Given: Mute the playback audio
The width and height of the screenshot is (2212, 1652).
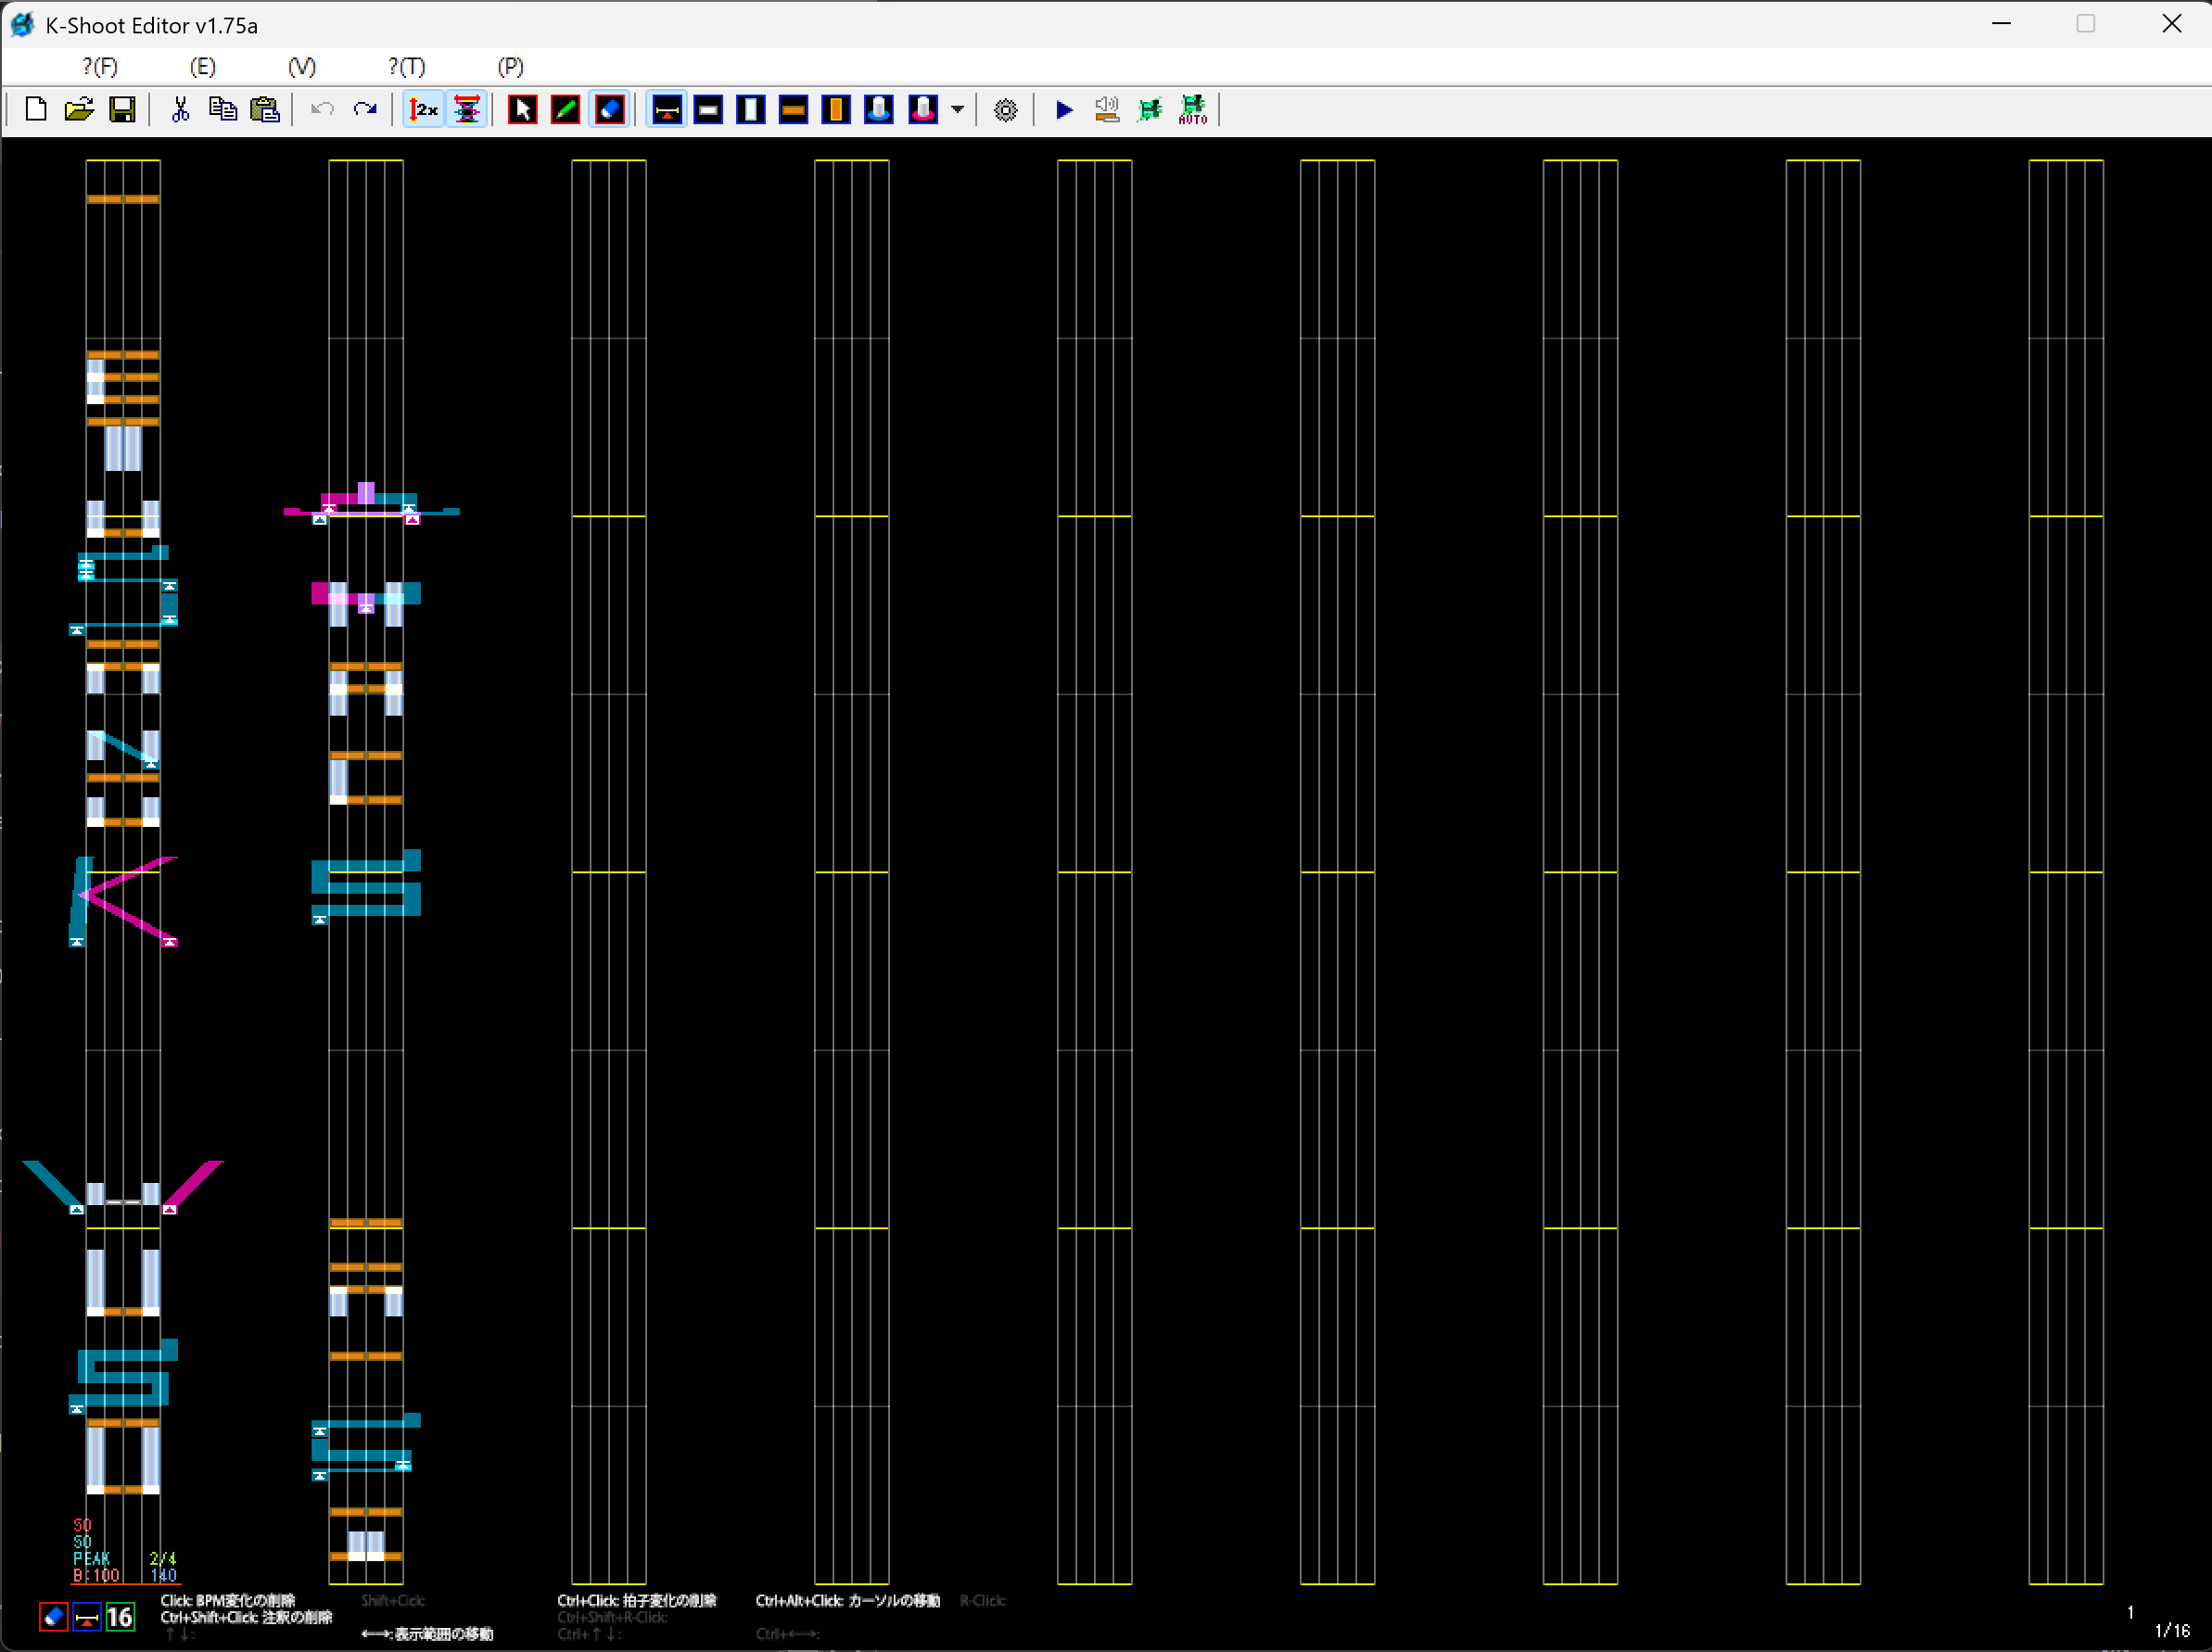Looking at the screenshot, I should [x=1106, y=110].
